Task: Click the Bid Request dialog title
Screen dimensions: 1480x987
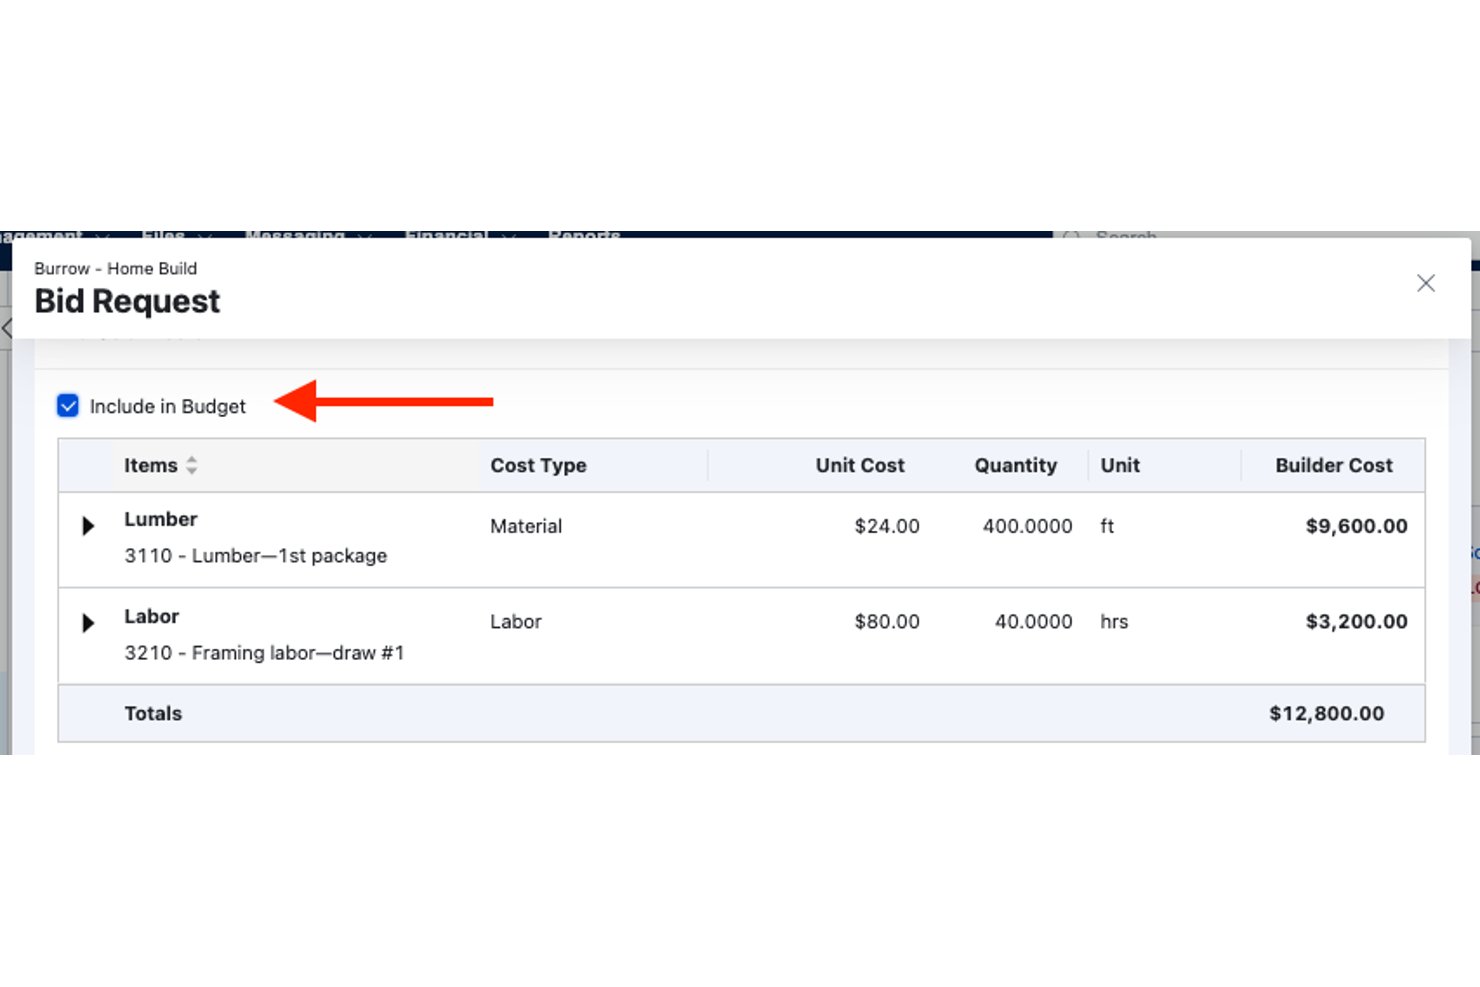Action: pos(127,301)
